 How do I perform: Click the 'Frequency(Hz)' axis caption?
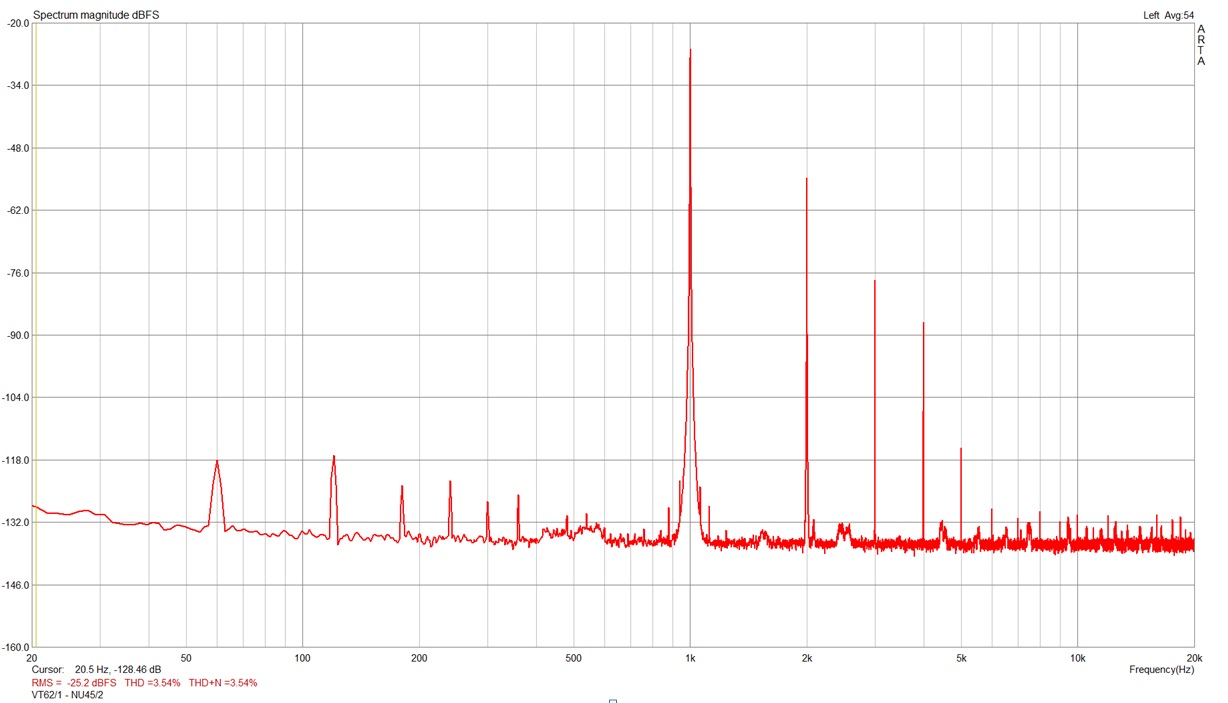coord(1161,669)
